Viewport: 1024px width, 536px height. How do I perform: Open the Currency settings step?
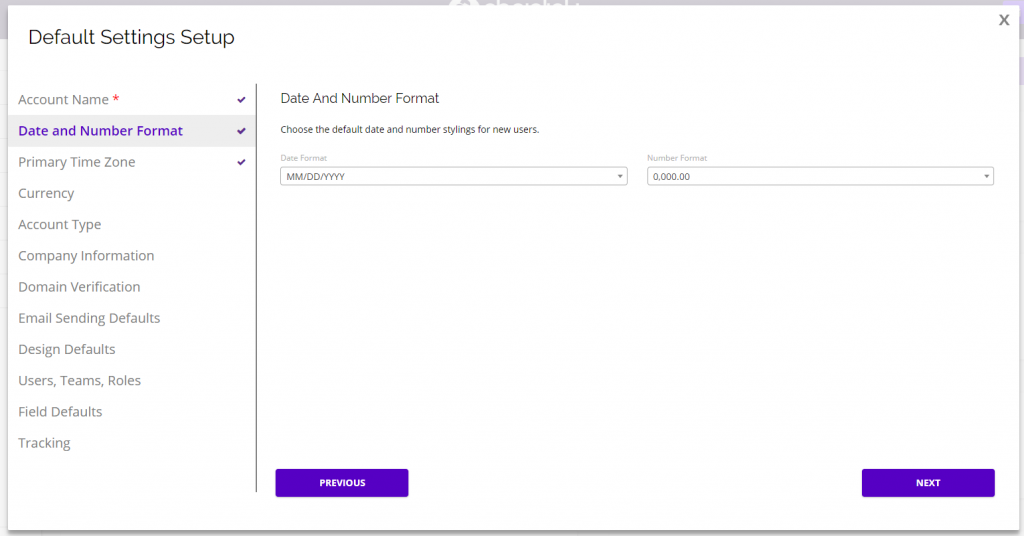pos(131,194)
